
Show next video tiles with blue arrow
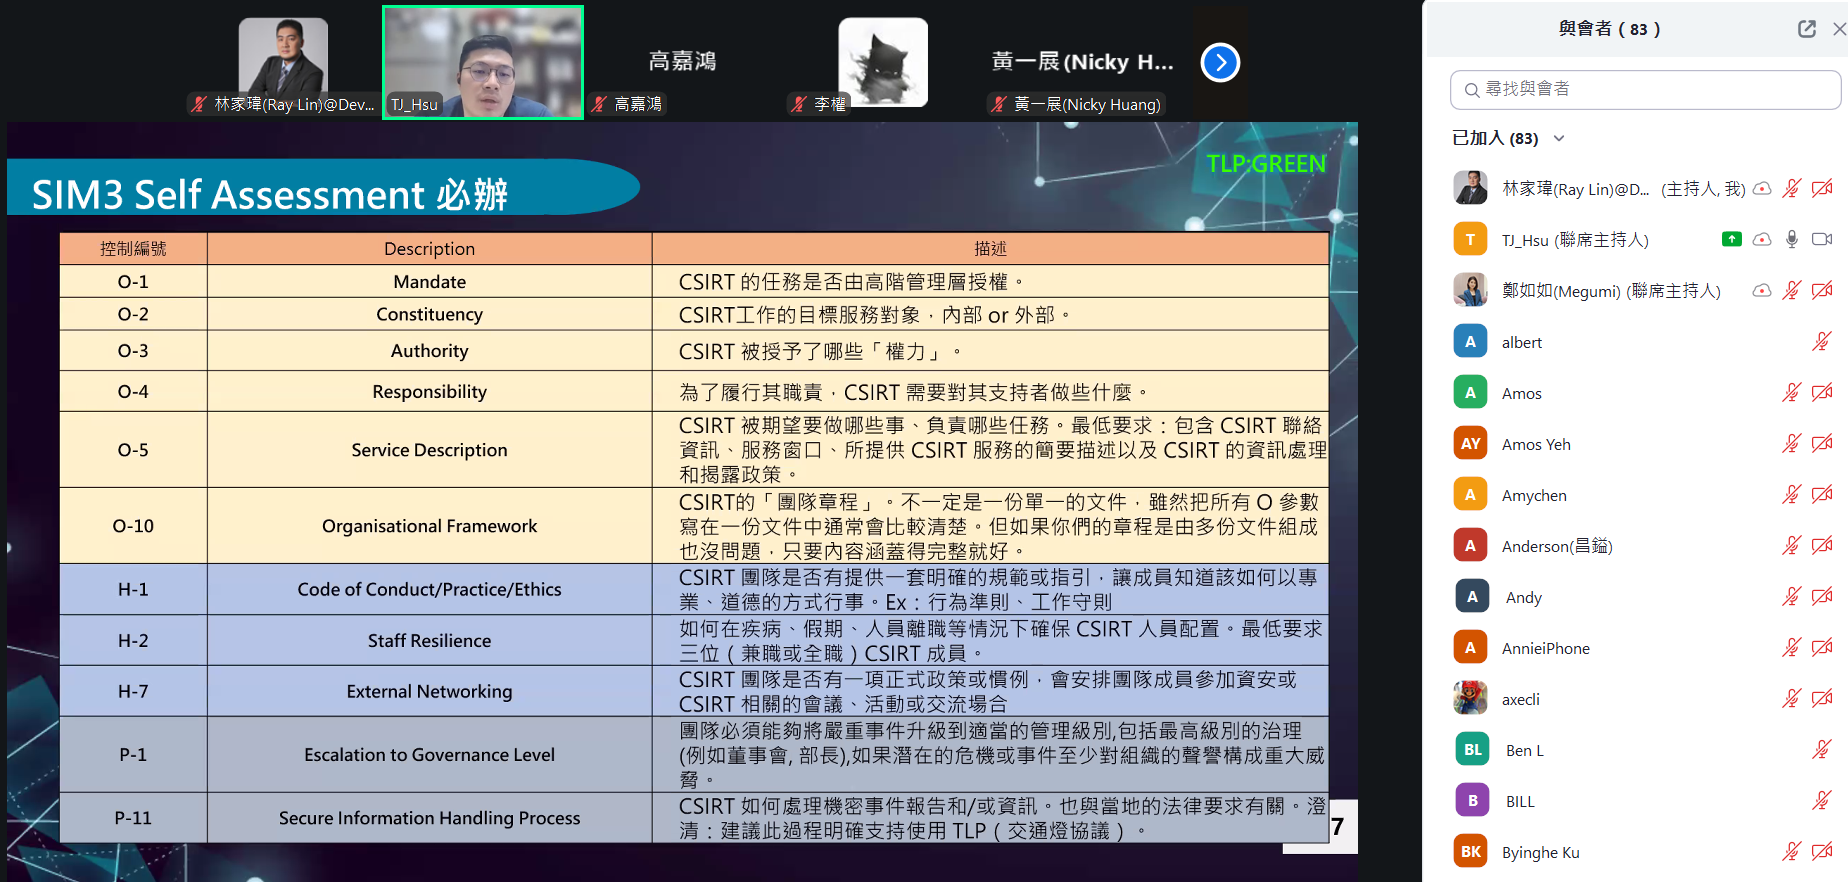(1220, 63)
